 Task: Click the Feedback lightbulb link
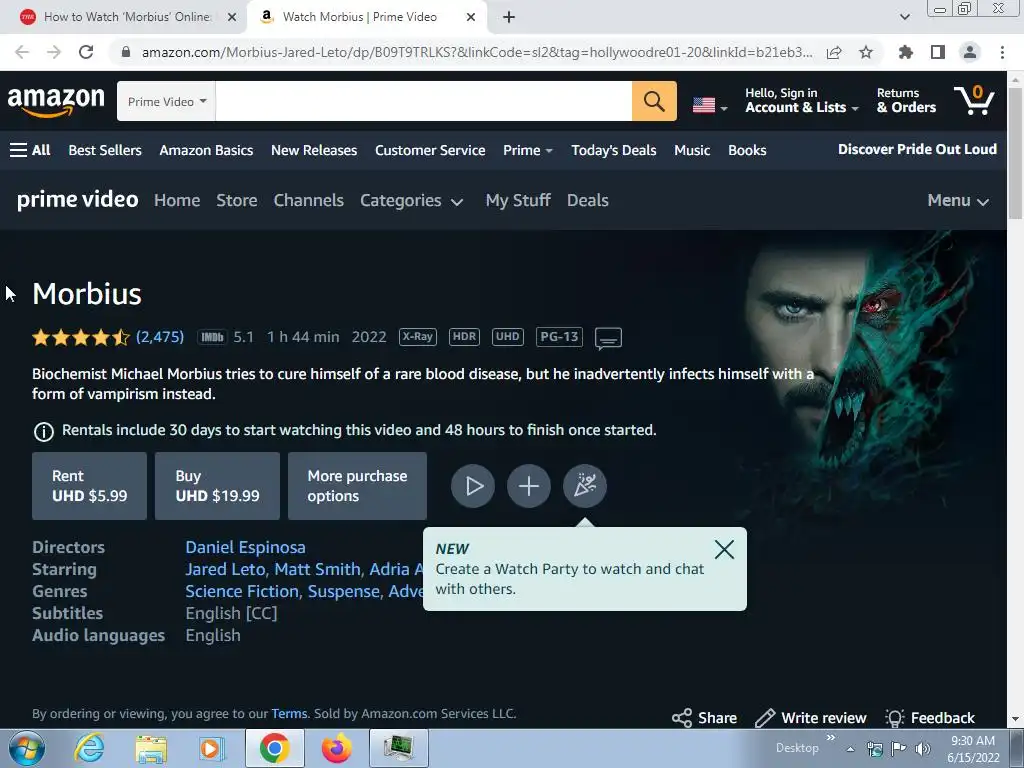(930, 718)
